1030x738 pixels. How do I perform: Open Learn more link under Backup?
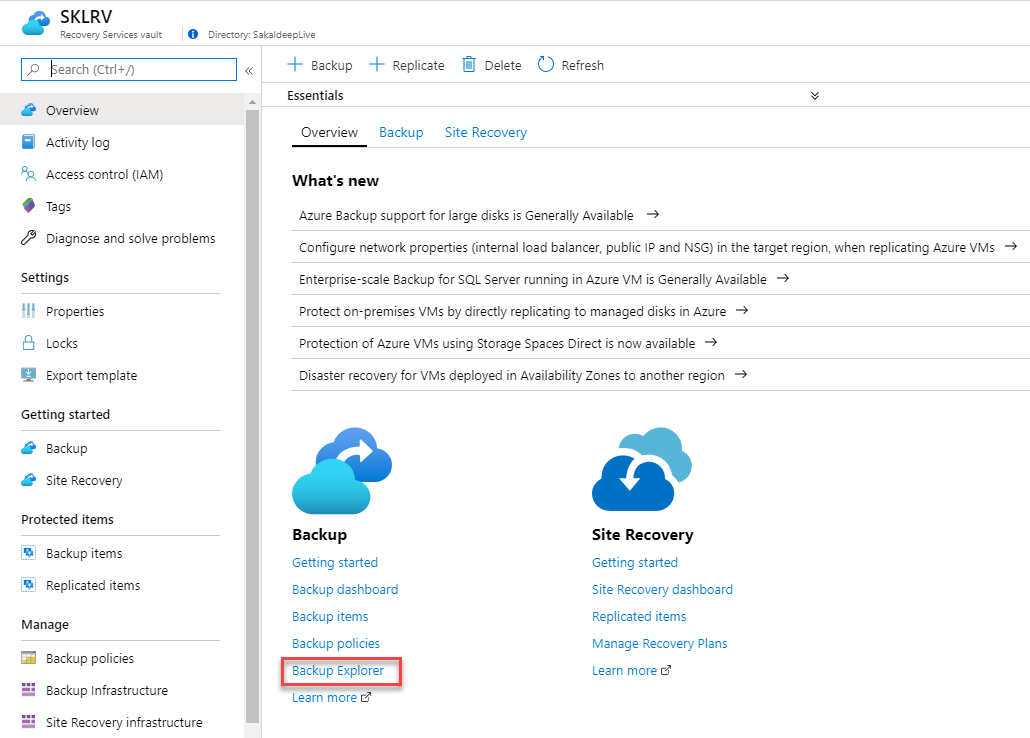[331, 697]
